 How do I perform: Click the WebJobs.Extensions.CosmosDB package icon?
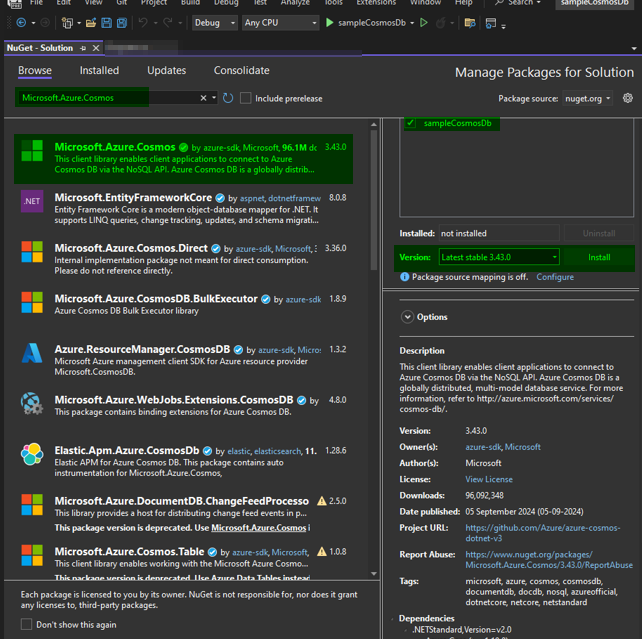(x=32, y=403)
